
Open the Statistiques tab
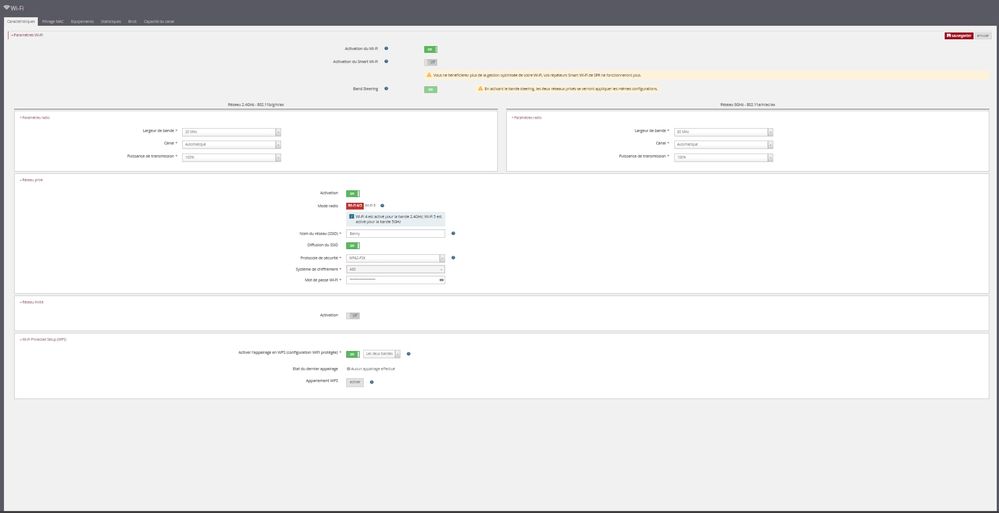click(x=110, y=21)
